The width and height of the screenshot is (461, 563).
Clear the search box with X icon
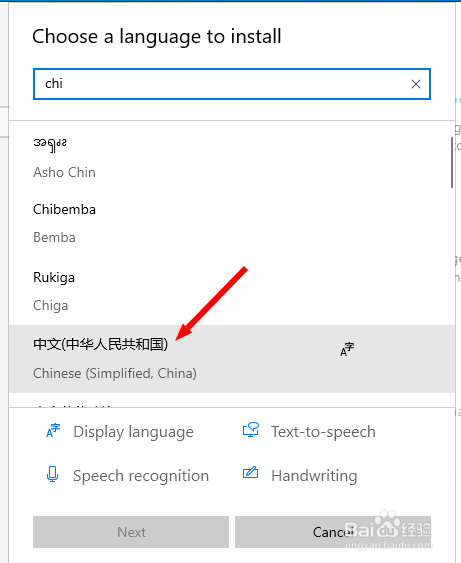click(416, 84)
